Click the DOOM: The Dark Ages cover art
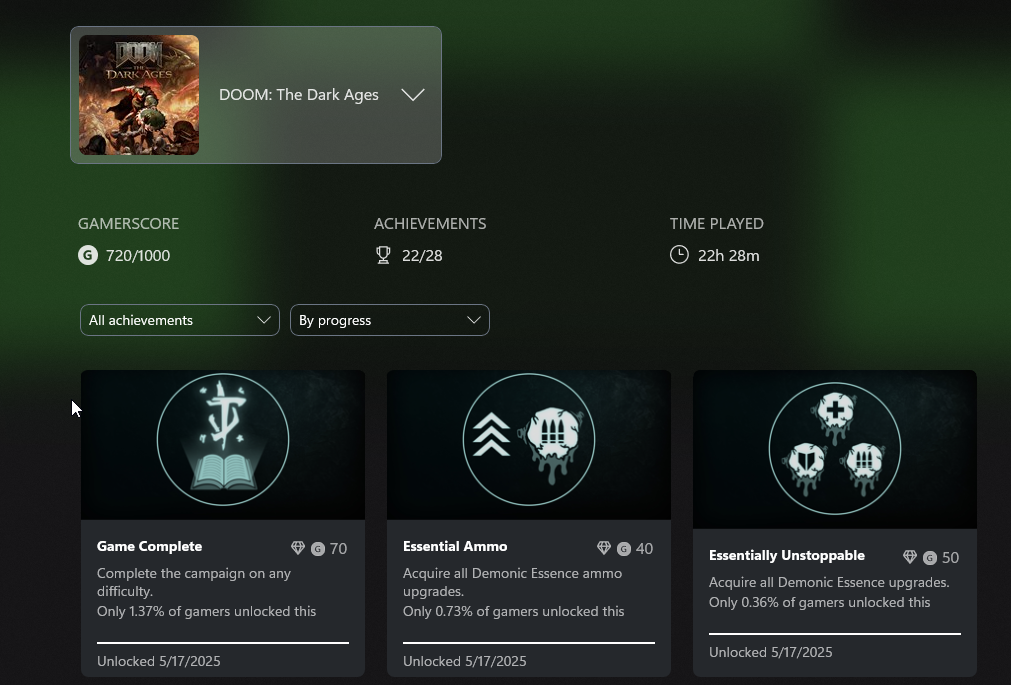 tap(139, 95)
